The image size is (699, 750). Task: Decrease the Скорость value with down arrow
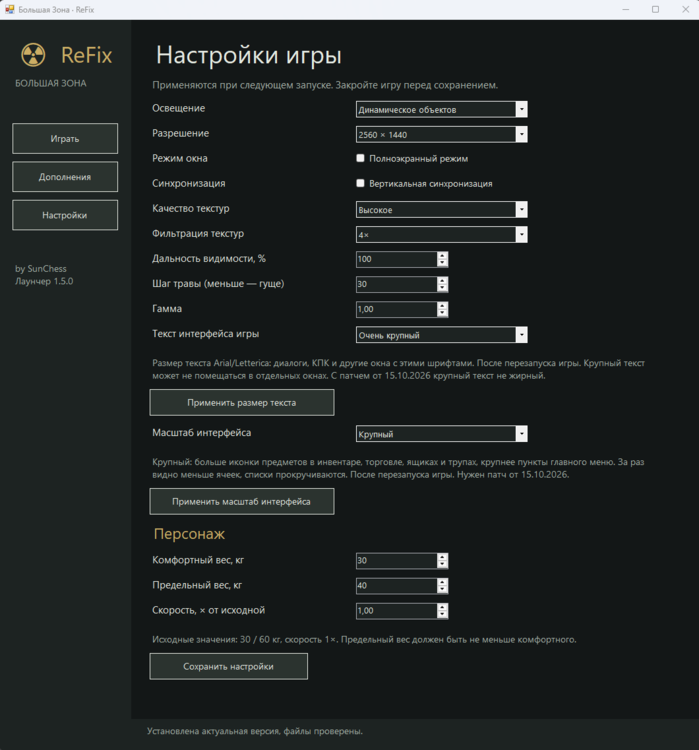(x=443, y=614)
